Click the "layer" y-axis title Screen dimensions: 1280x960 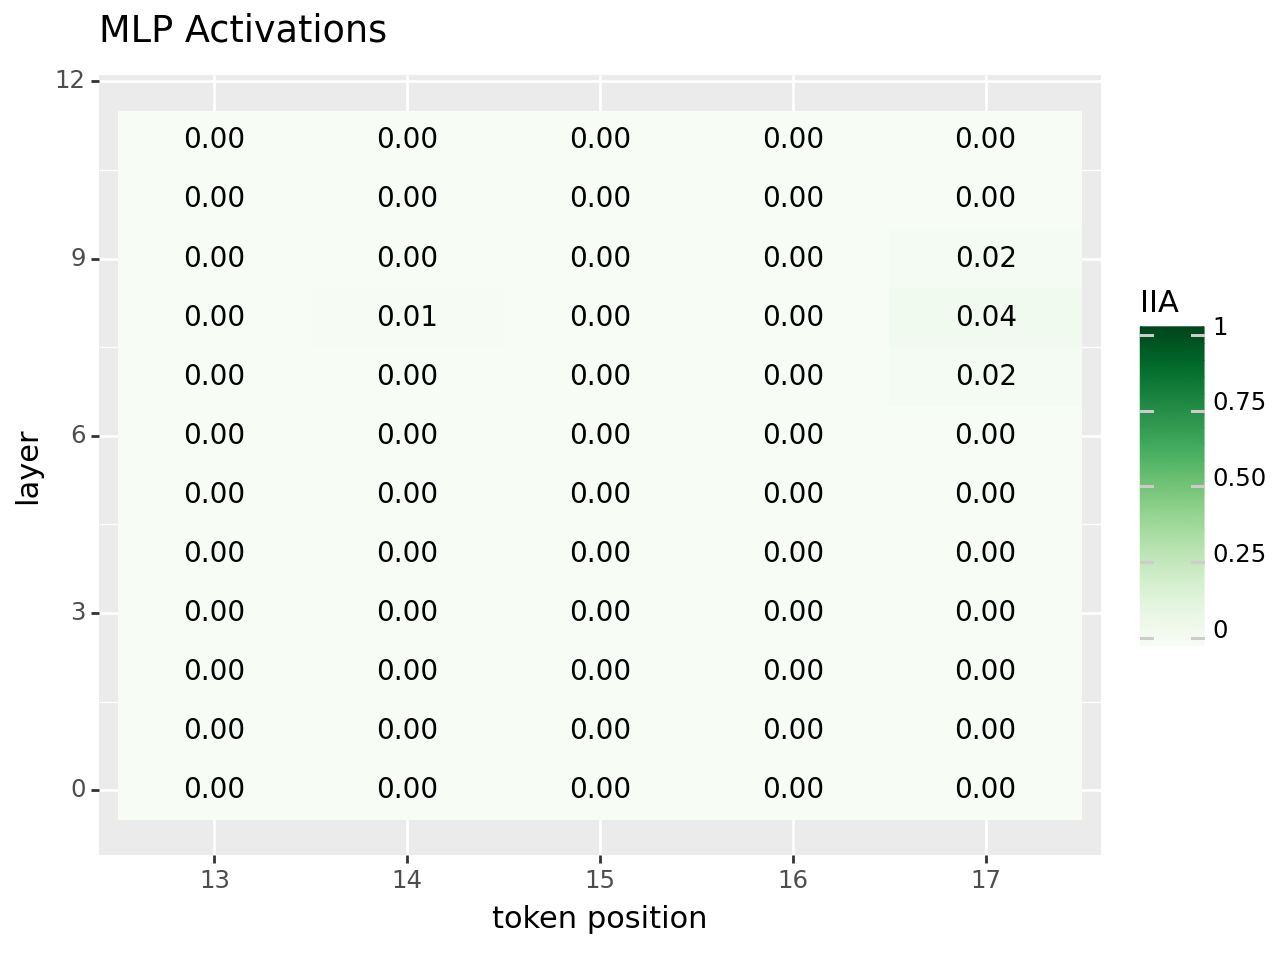click(29, 468)
